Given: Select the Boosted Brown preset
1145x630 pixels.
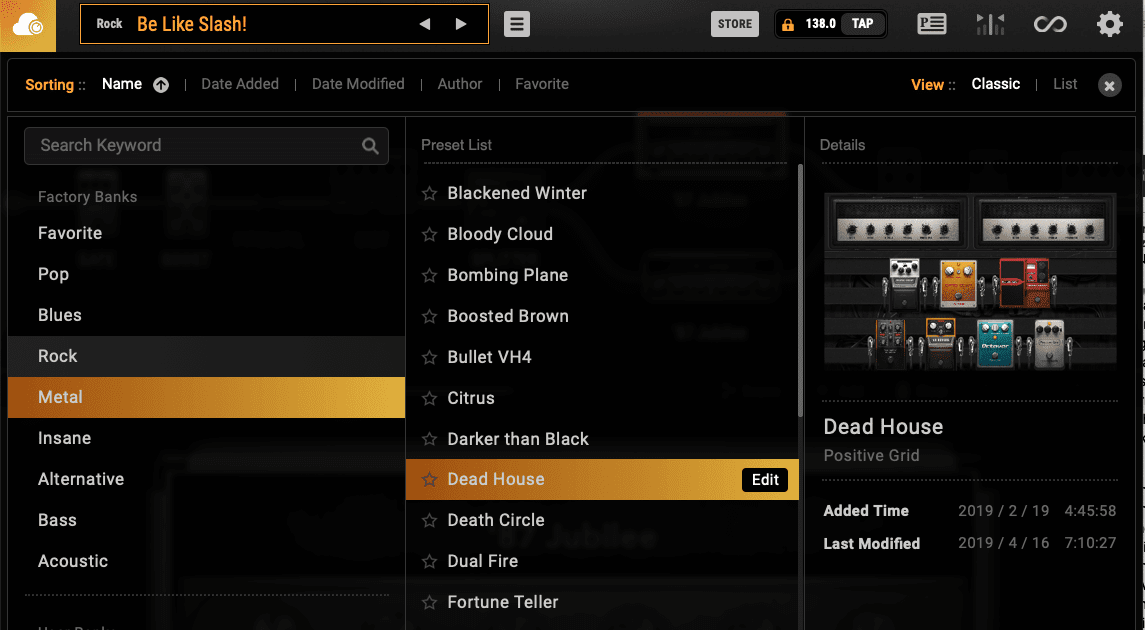Looking at the screenshot, I should 602,316.
